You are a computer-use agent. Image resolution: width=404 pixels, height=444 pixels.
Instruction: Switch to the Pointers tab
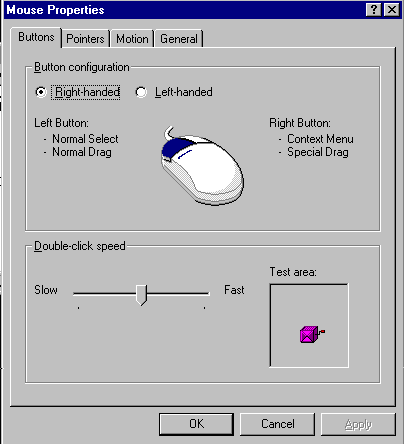[85, 39]
